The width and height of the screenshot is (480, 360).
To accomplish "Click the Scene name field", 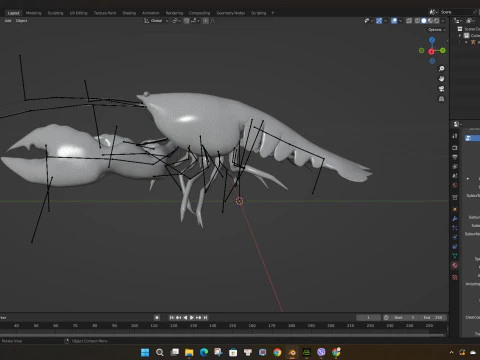I will point(455,12).
